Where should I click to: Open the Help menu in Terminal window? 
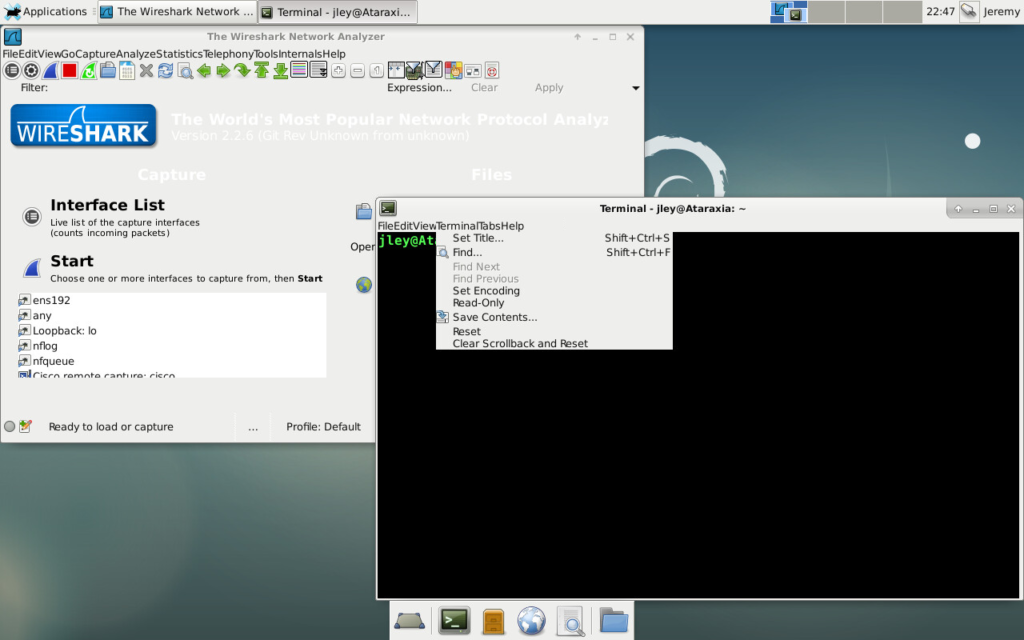tap(512, 226)
